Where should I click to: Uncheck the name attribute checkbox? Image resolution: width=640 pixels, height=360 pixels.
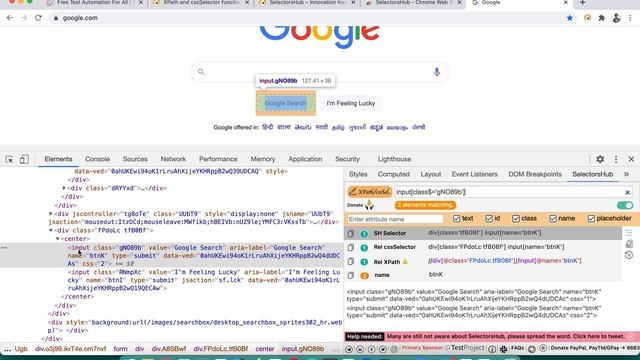(553, 219)
